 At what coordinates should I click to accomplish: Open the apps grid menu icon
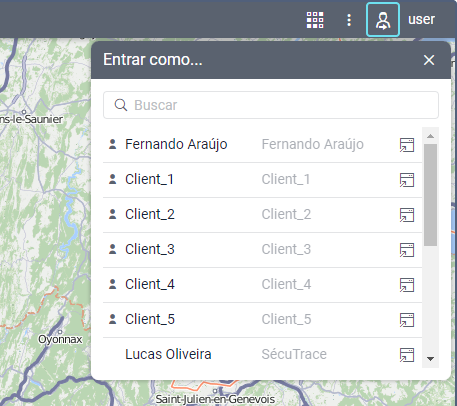(x=315, y=20)
